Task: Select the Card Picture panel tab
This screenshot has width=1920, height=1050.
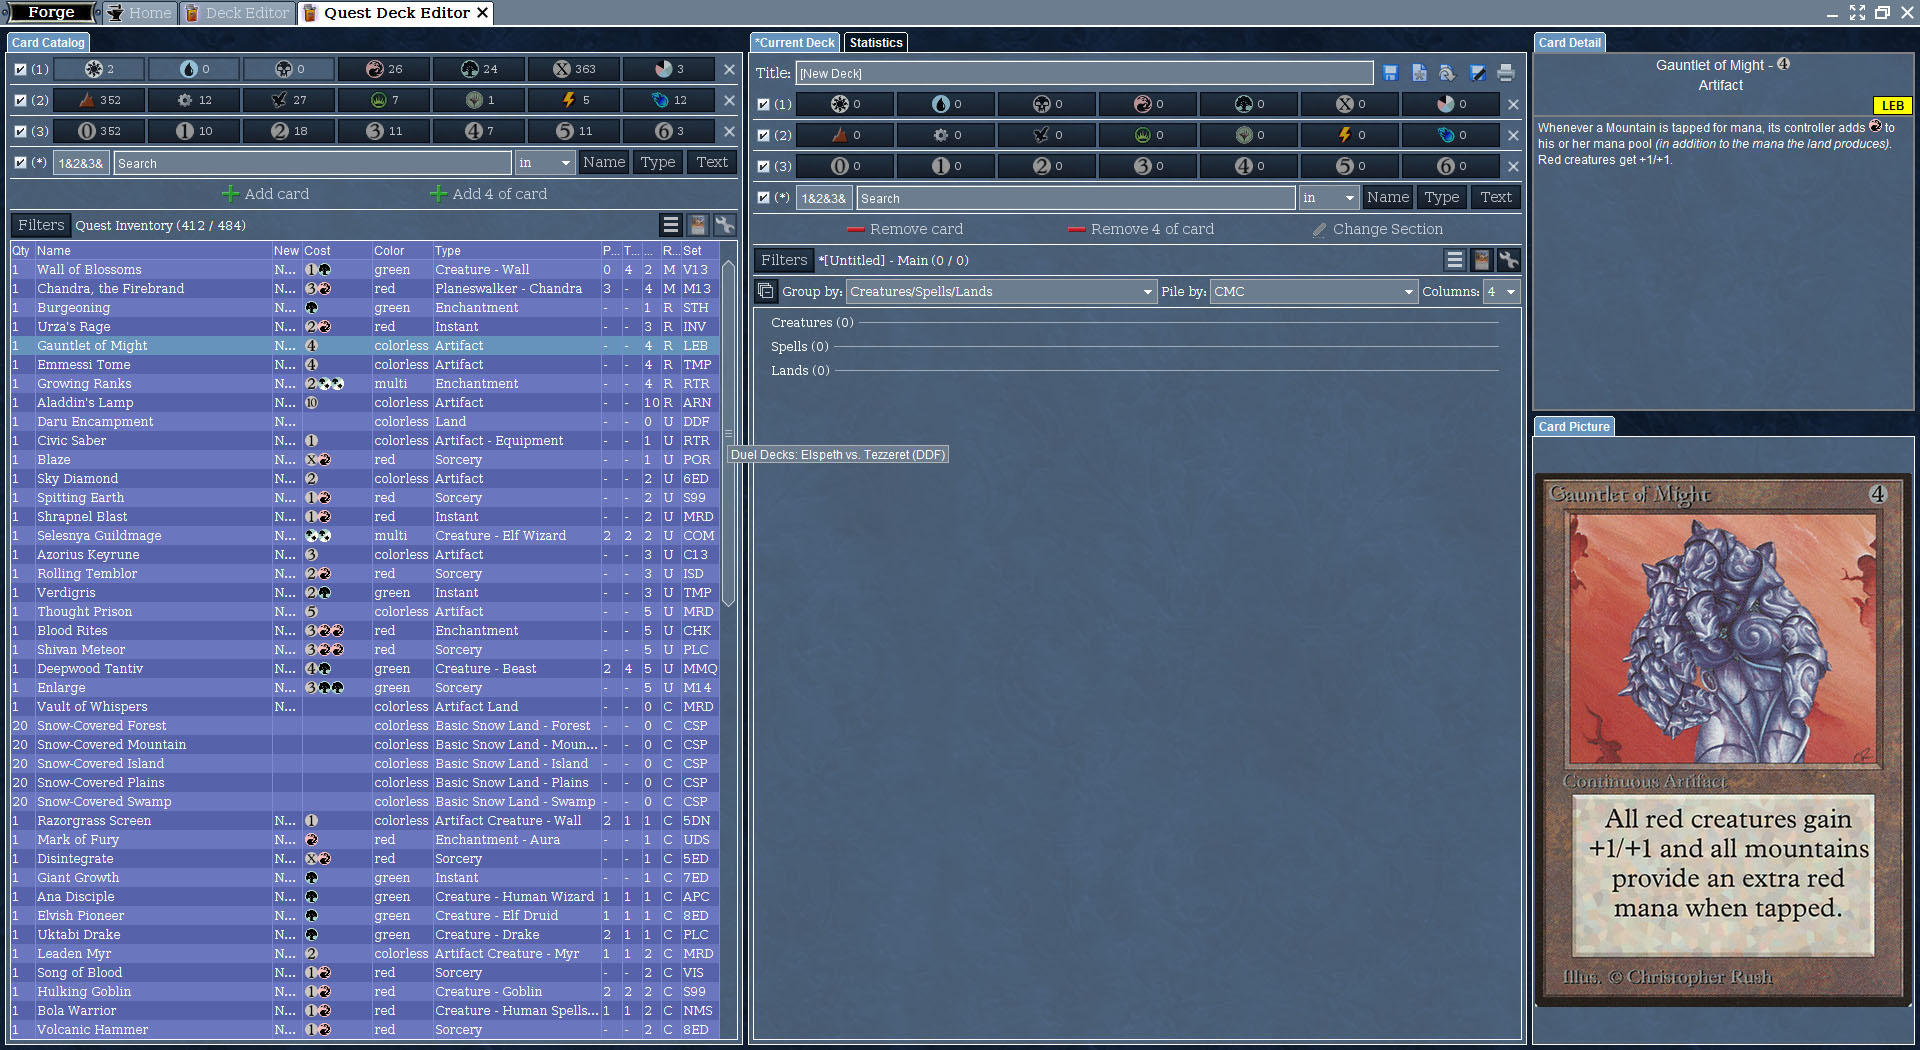Action: click(x=1574, y=426)
